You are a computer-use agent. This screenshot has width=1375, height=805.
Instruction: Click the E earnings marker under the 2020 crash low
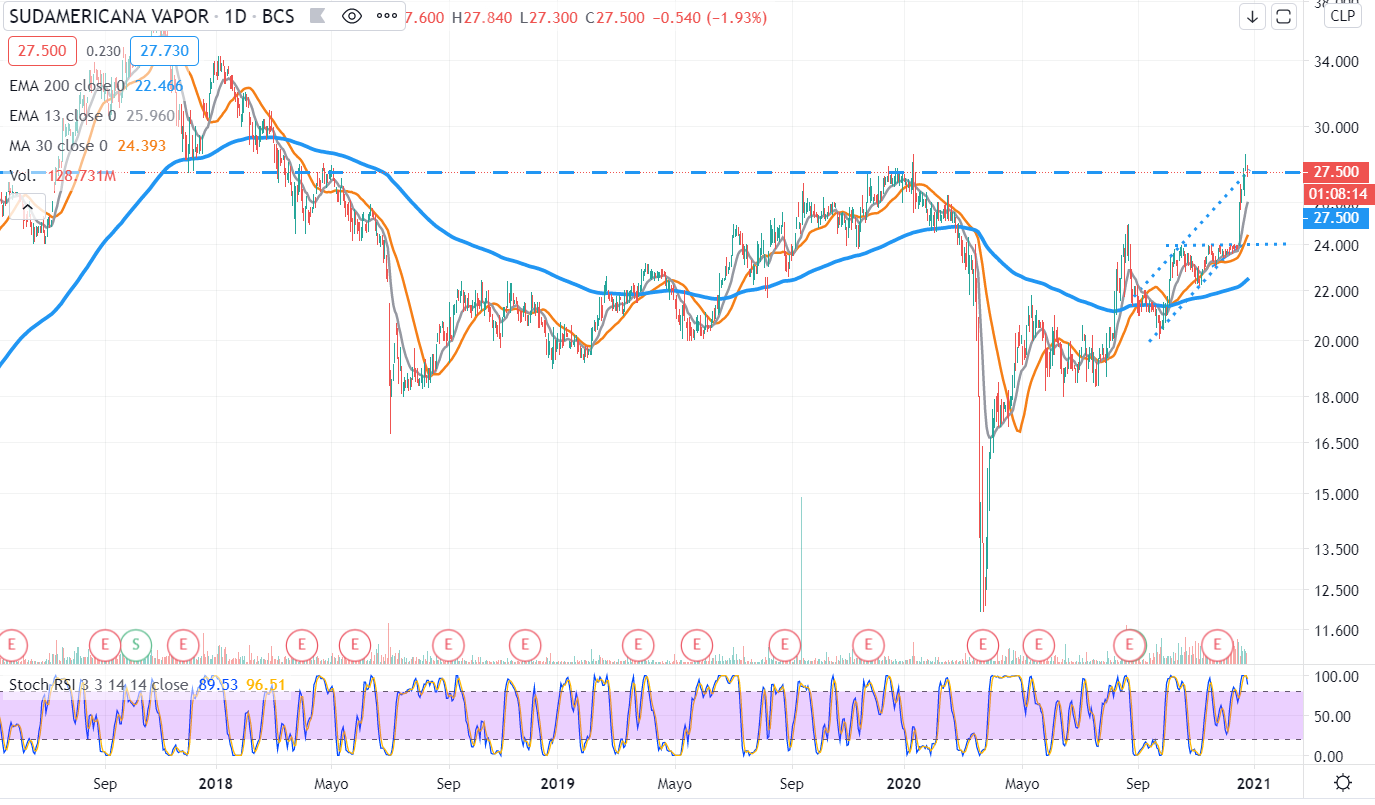tap(984, 644)
